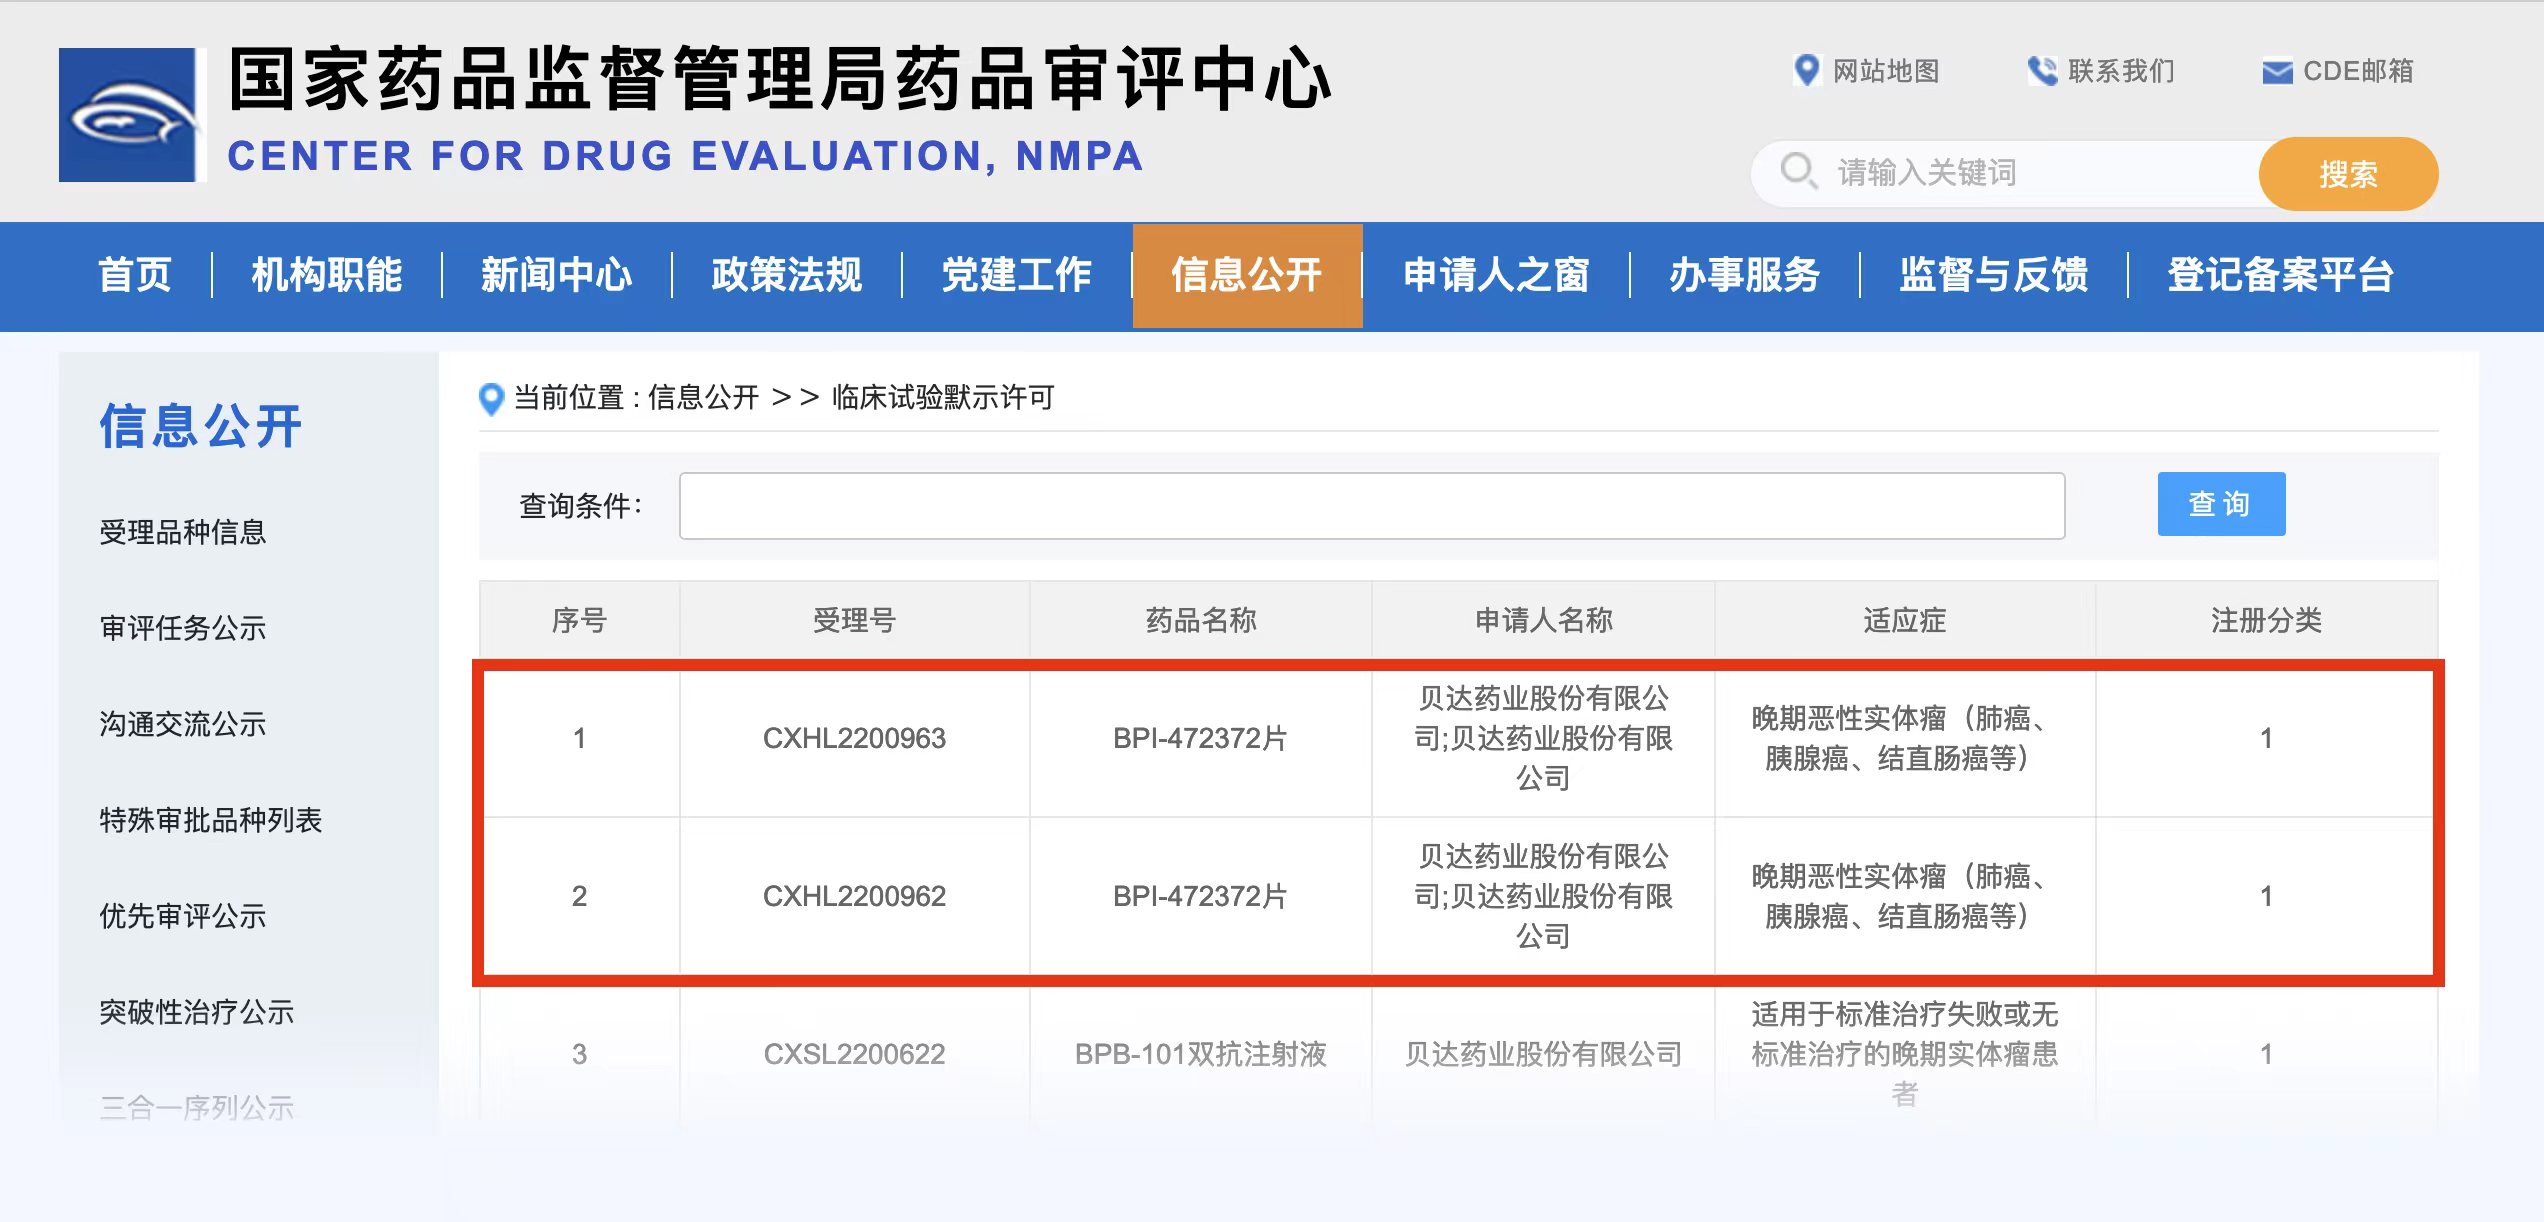Open the 优先审评公示 sidebar link

[182, 919]
